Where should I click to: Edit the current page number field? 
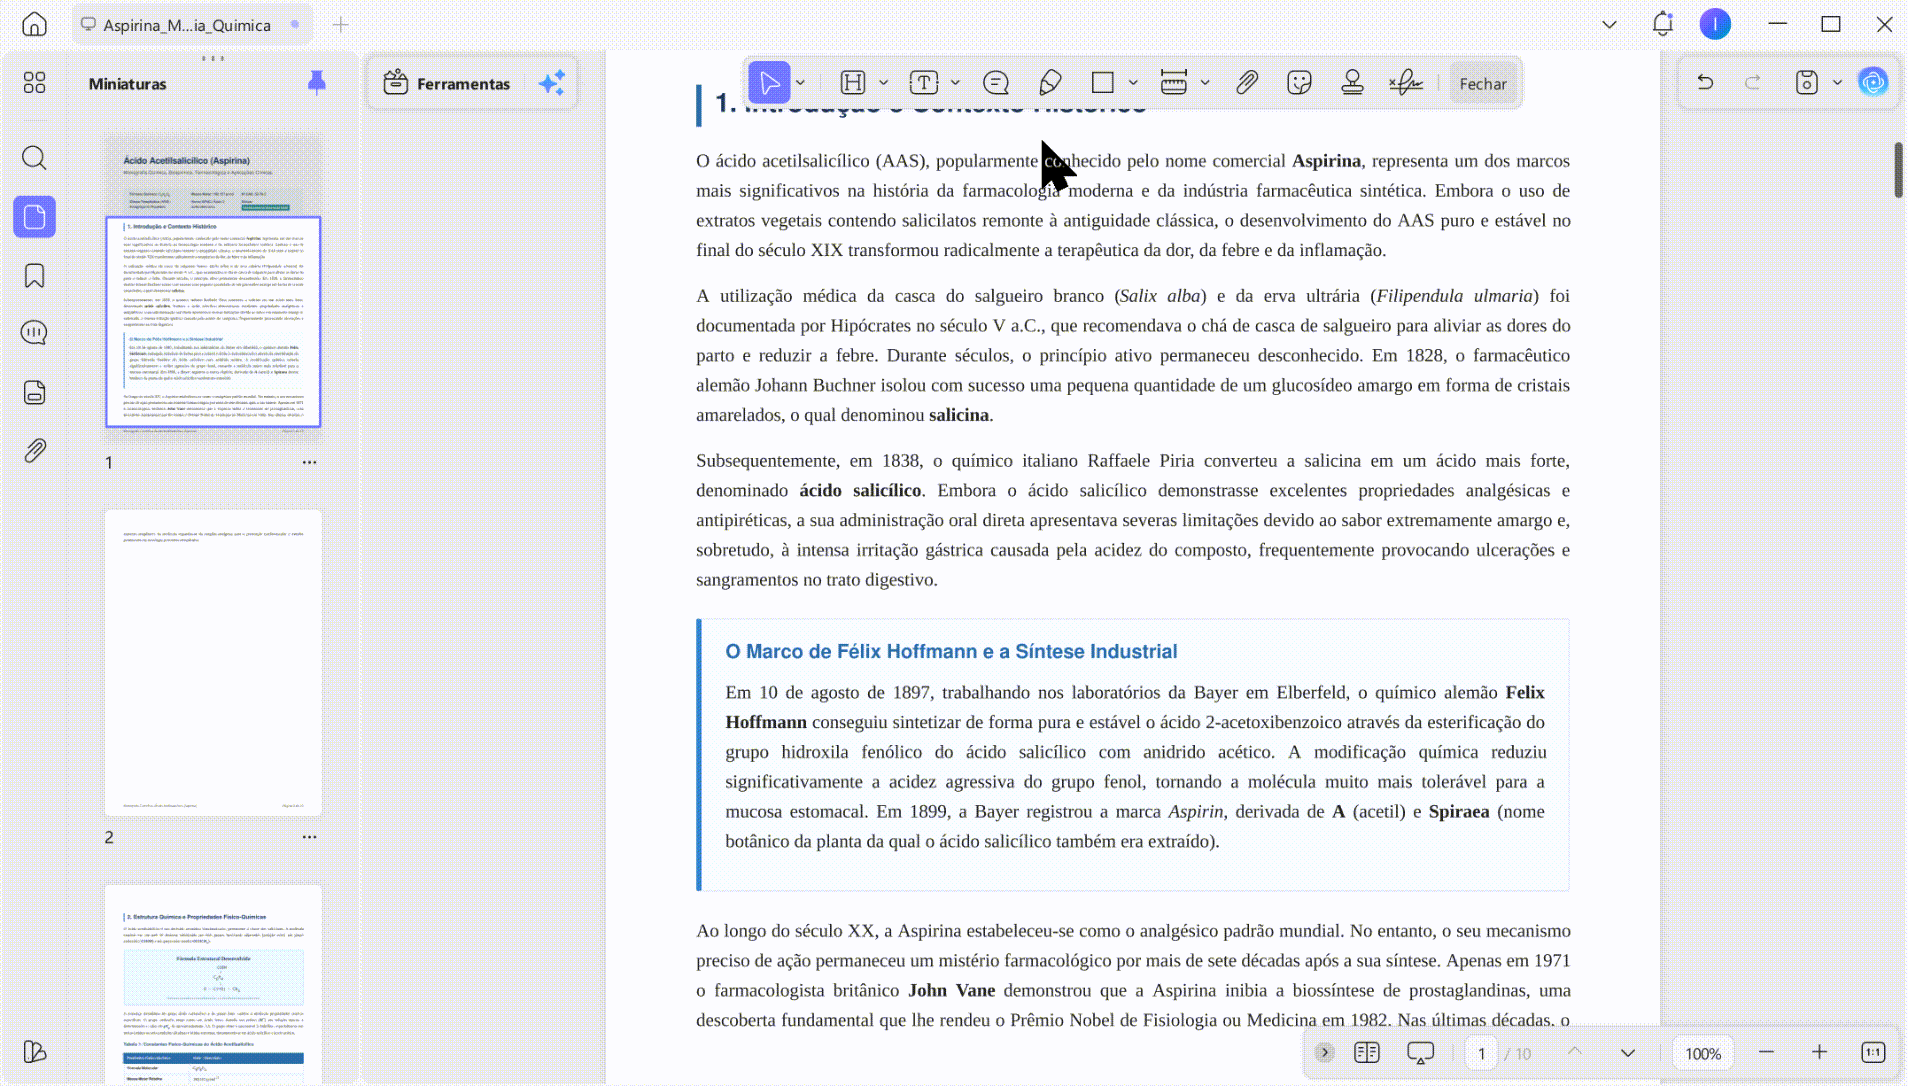[x=1481, y=1053]
